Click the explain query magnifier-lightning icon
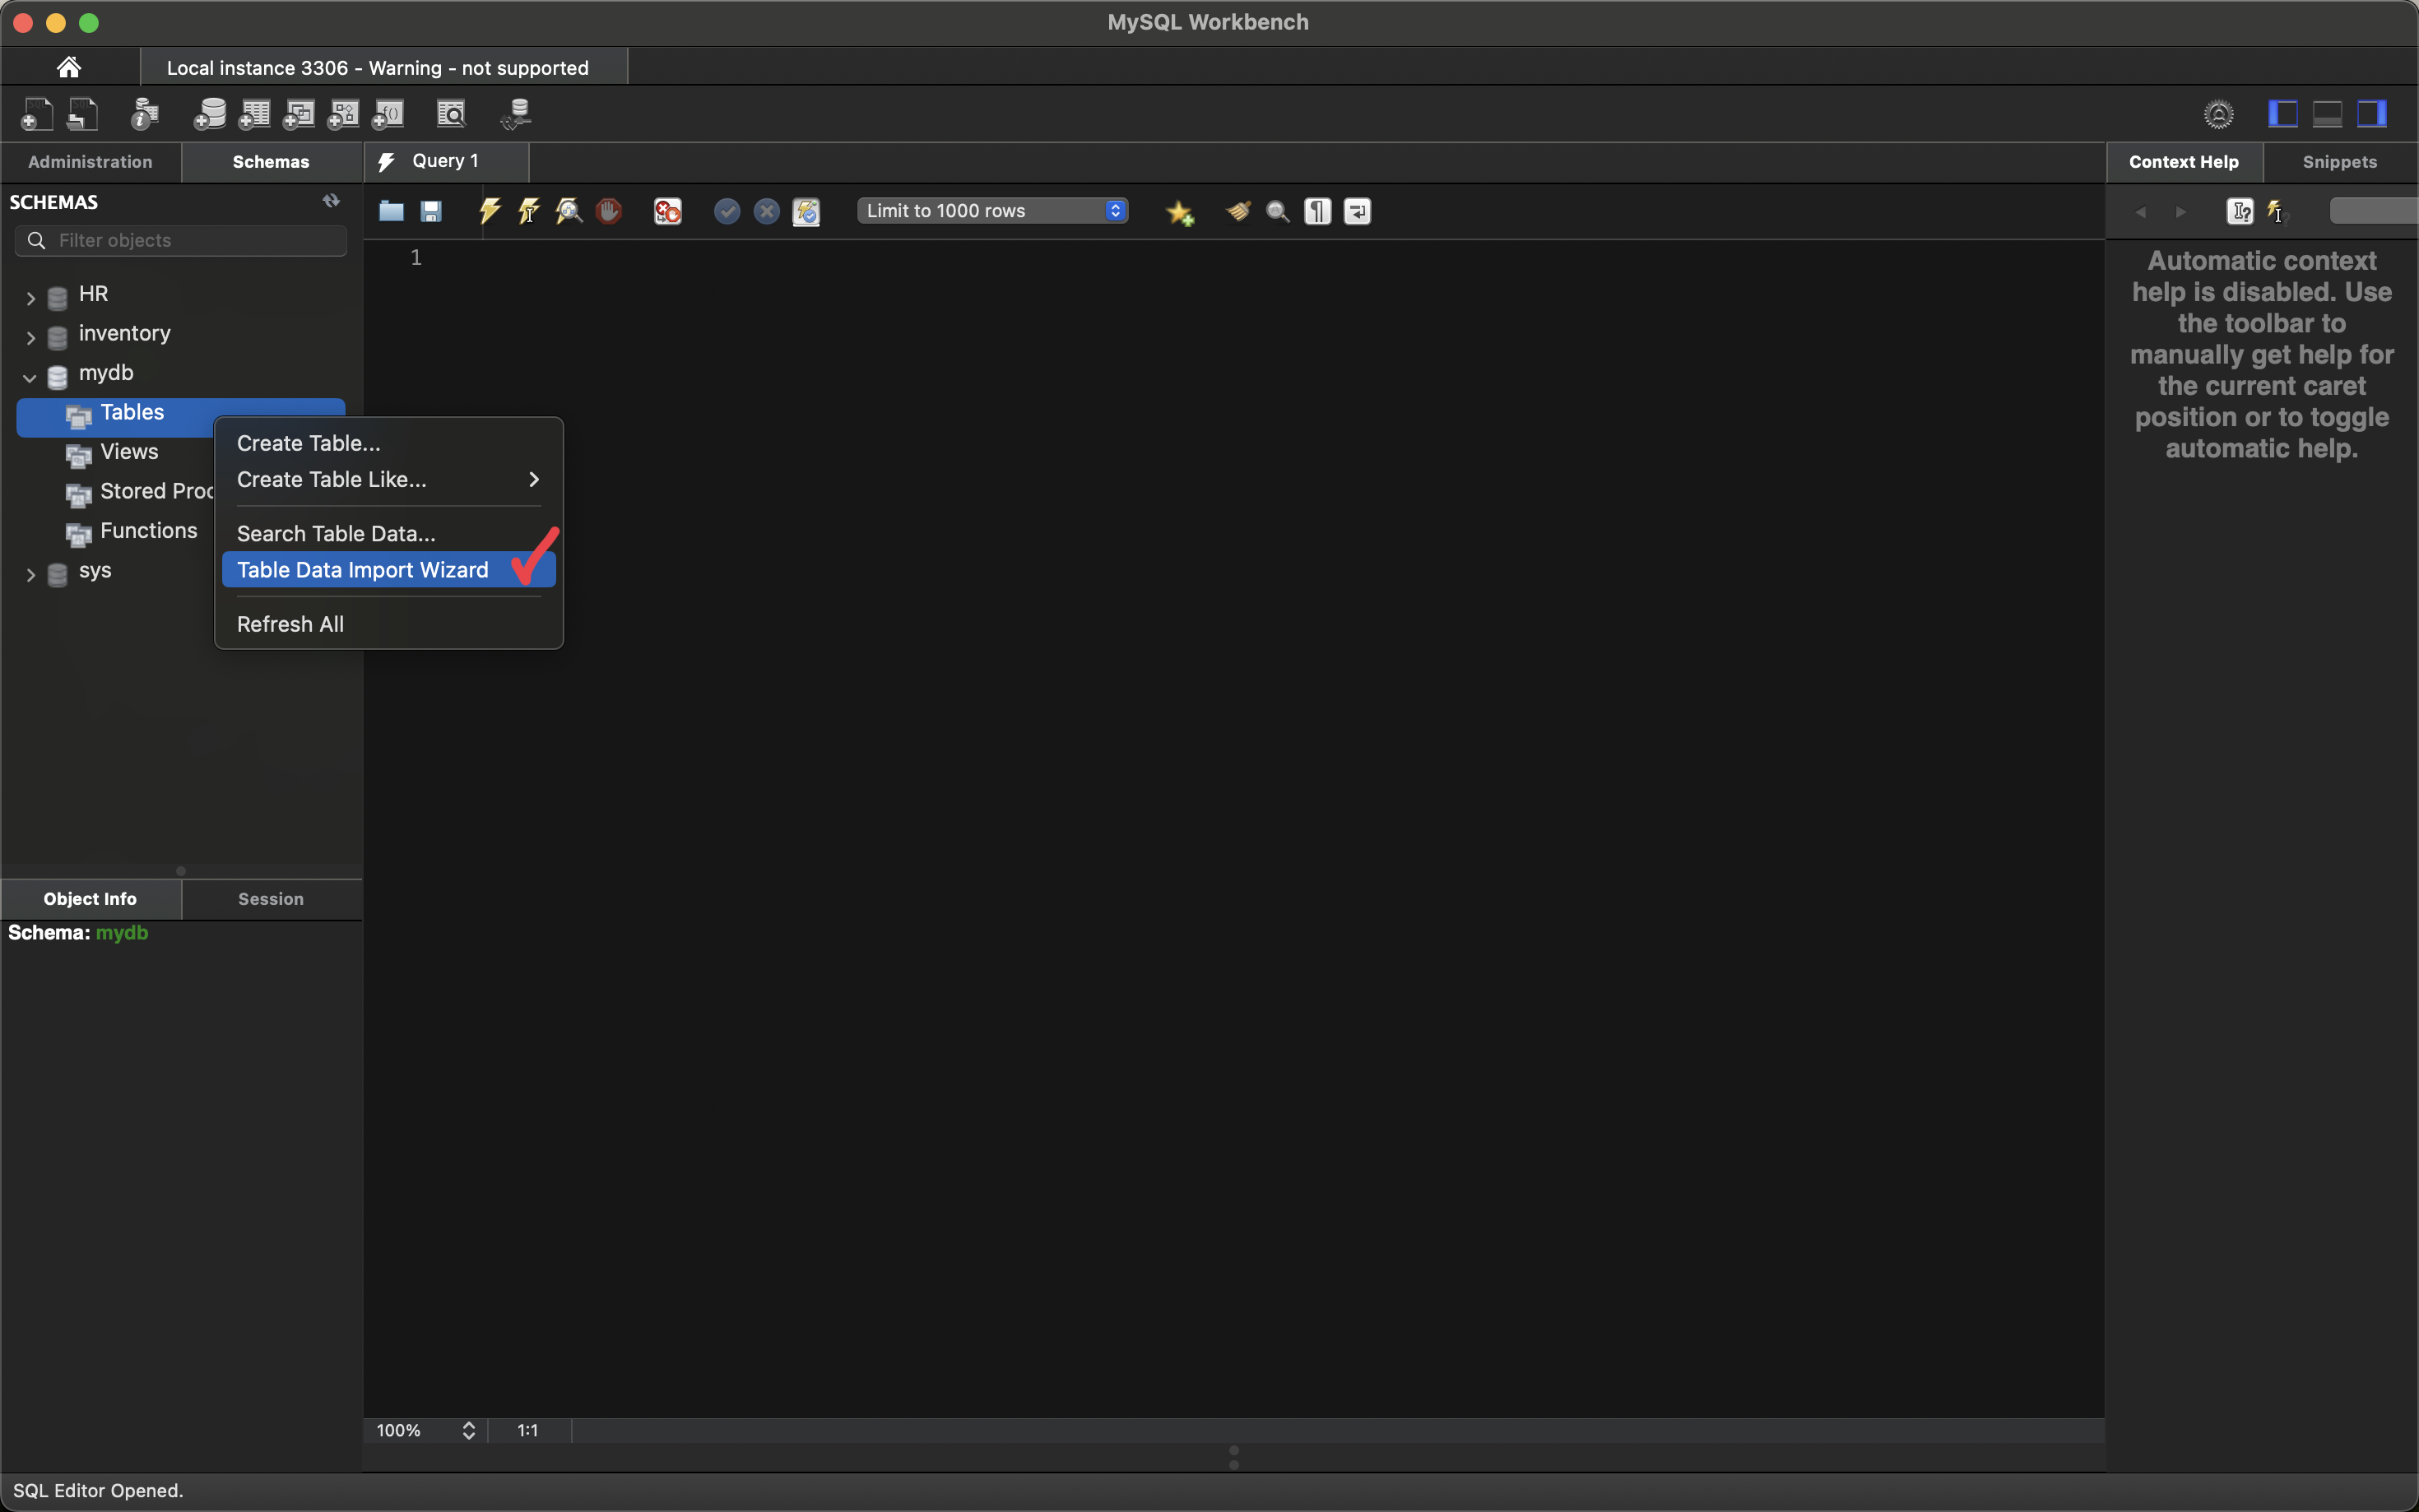2419x1512 pixels. [x=569, y=211]
